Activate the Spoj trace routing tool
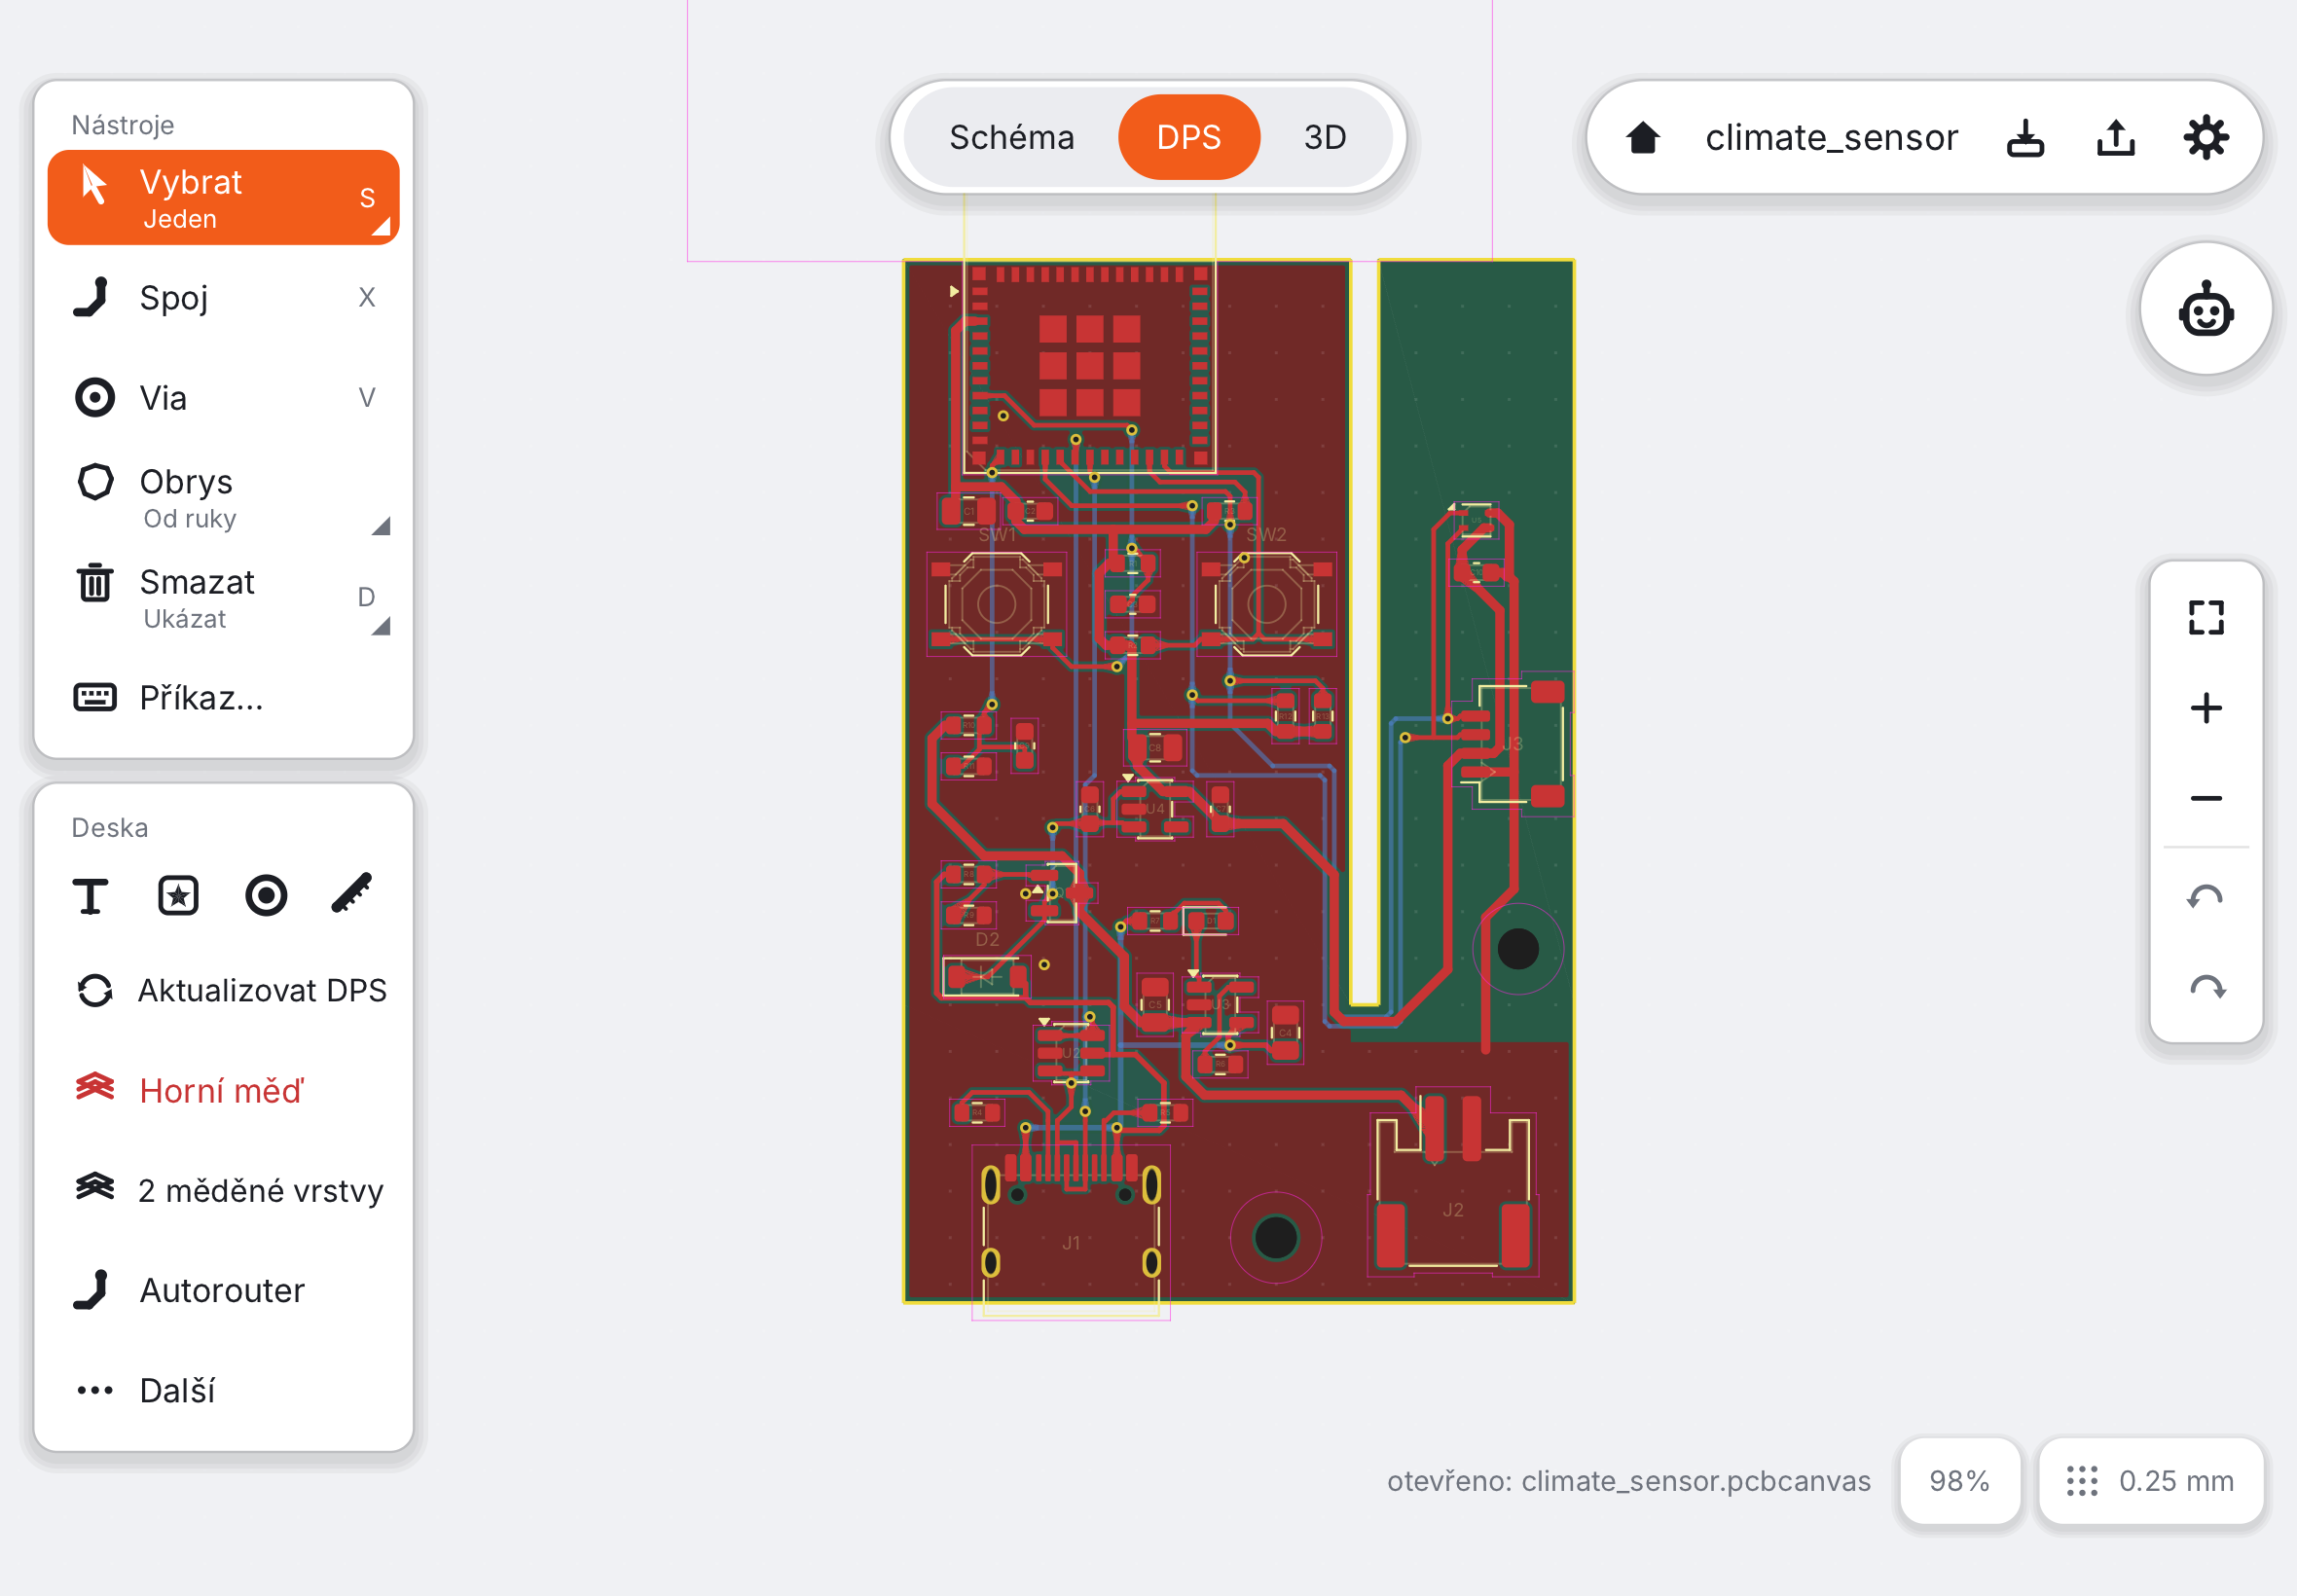Viewport: 2297px width, 1596px height. click(223, 298)
